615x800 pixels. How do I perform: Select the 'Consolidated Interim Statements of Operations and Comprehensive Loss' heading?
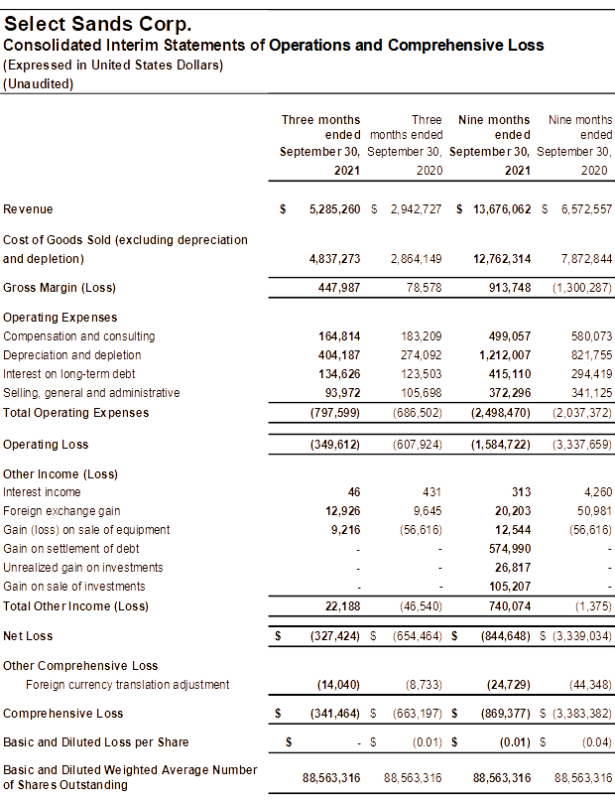pos(274,45)
